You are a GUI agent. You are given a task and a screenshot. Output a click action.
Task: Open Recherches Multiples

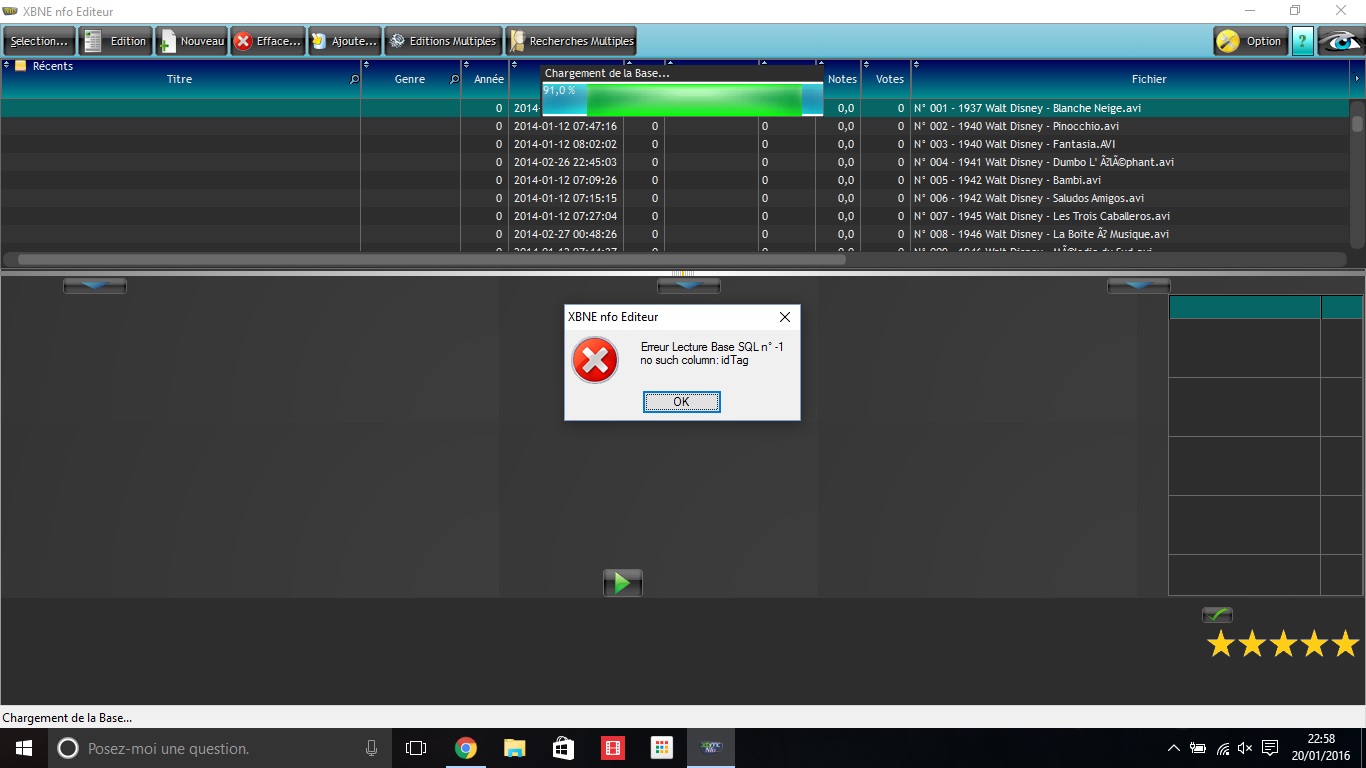point(571,41)
